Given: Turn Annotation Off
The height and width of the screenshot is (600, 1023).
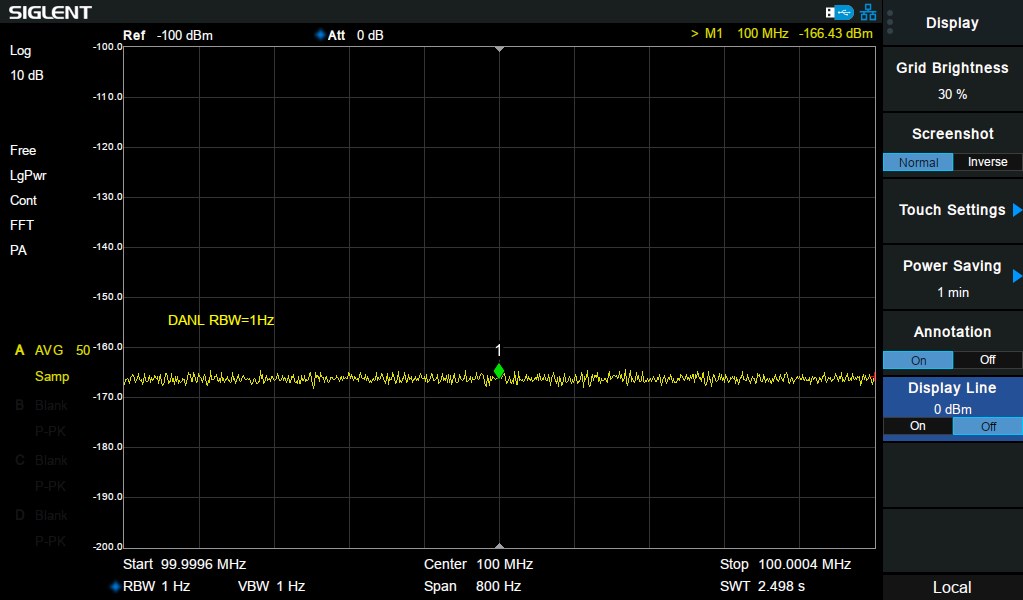Looking at the screenshot, I should 987,360.
